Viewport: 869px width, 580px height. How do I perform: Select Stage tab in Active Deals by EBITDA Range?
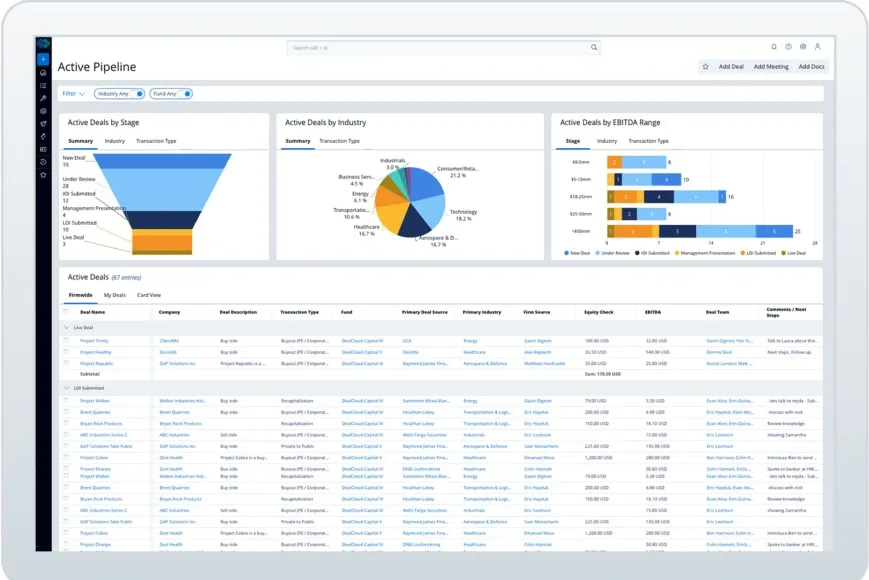click(572, 141)
